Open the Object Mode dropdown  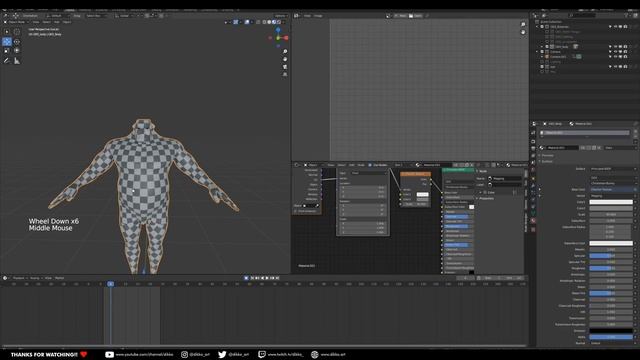click(x=16, y=22)
